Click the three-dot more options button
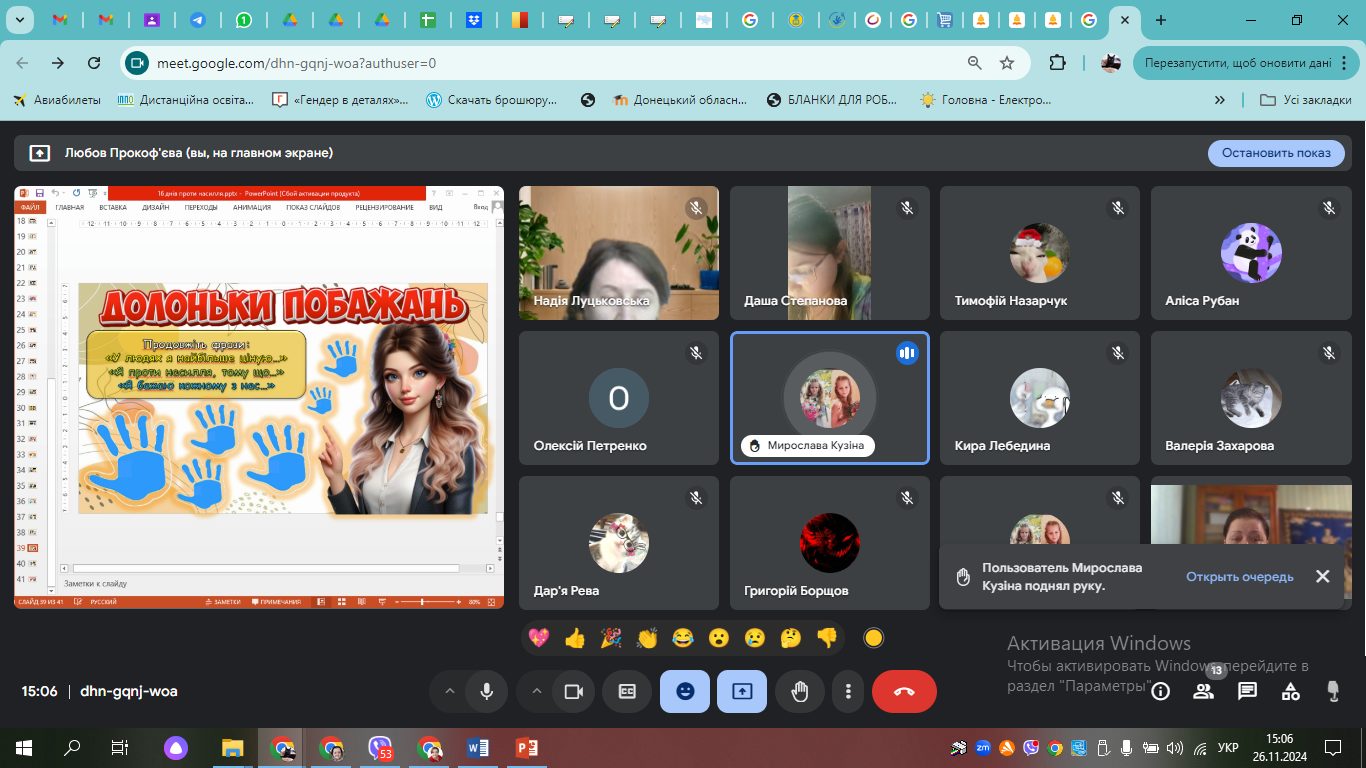The image size is (1366, 768). tap(848, 691)
